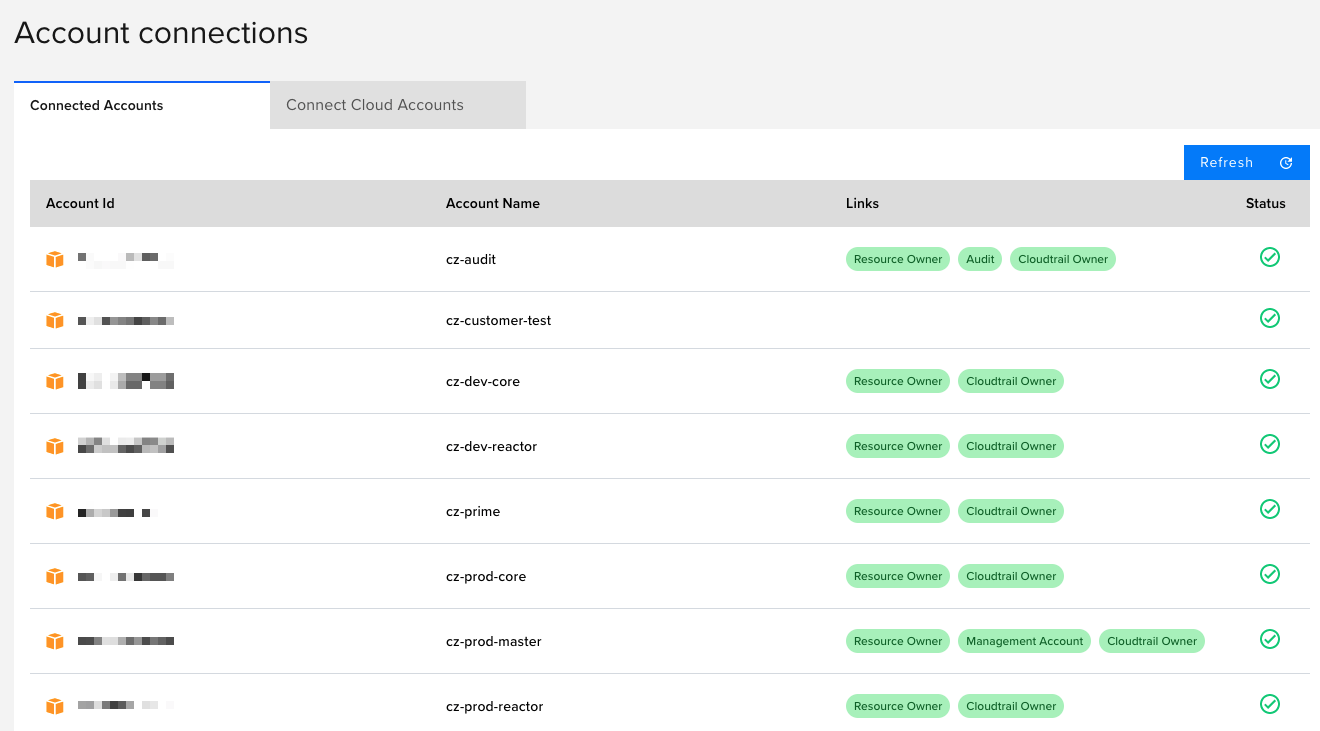Click Resource Owner tag on cz-prod-core row

(x=898, y=576)
